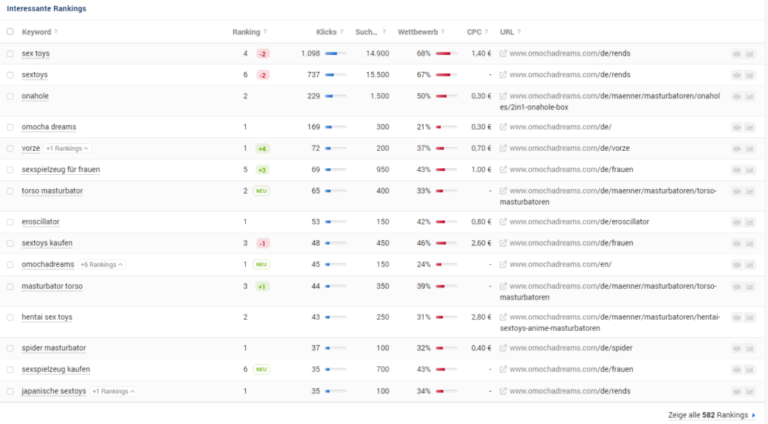Click help icon next to Keyword header

56,32
